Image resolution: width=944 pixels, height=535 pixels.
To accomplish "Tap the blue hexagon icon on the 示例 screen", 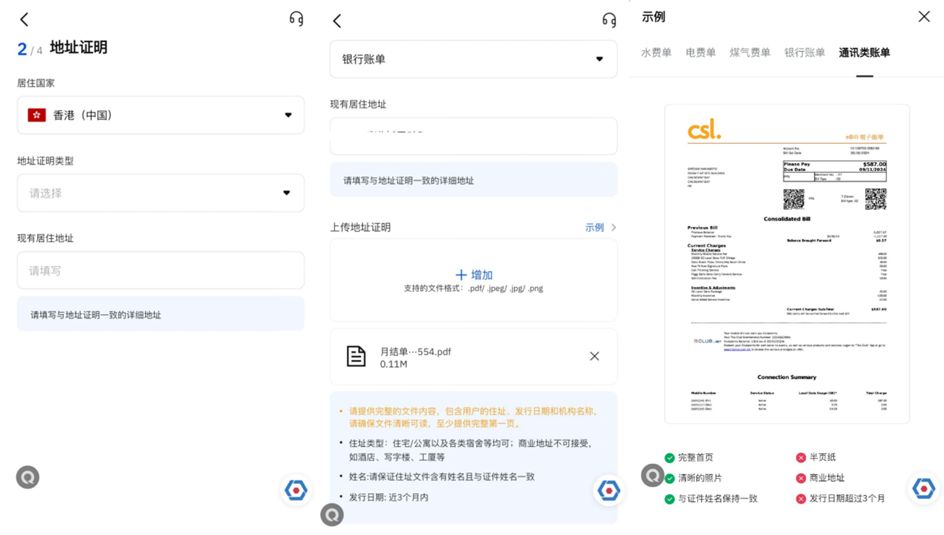I will (x=921, y=488).
